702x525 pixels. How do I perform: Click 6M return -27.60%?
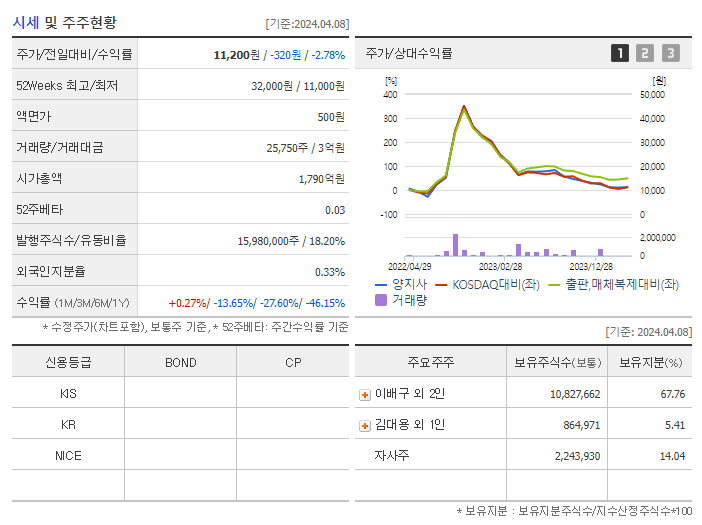pyautogui.click(x=279, y=303)
